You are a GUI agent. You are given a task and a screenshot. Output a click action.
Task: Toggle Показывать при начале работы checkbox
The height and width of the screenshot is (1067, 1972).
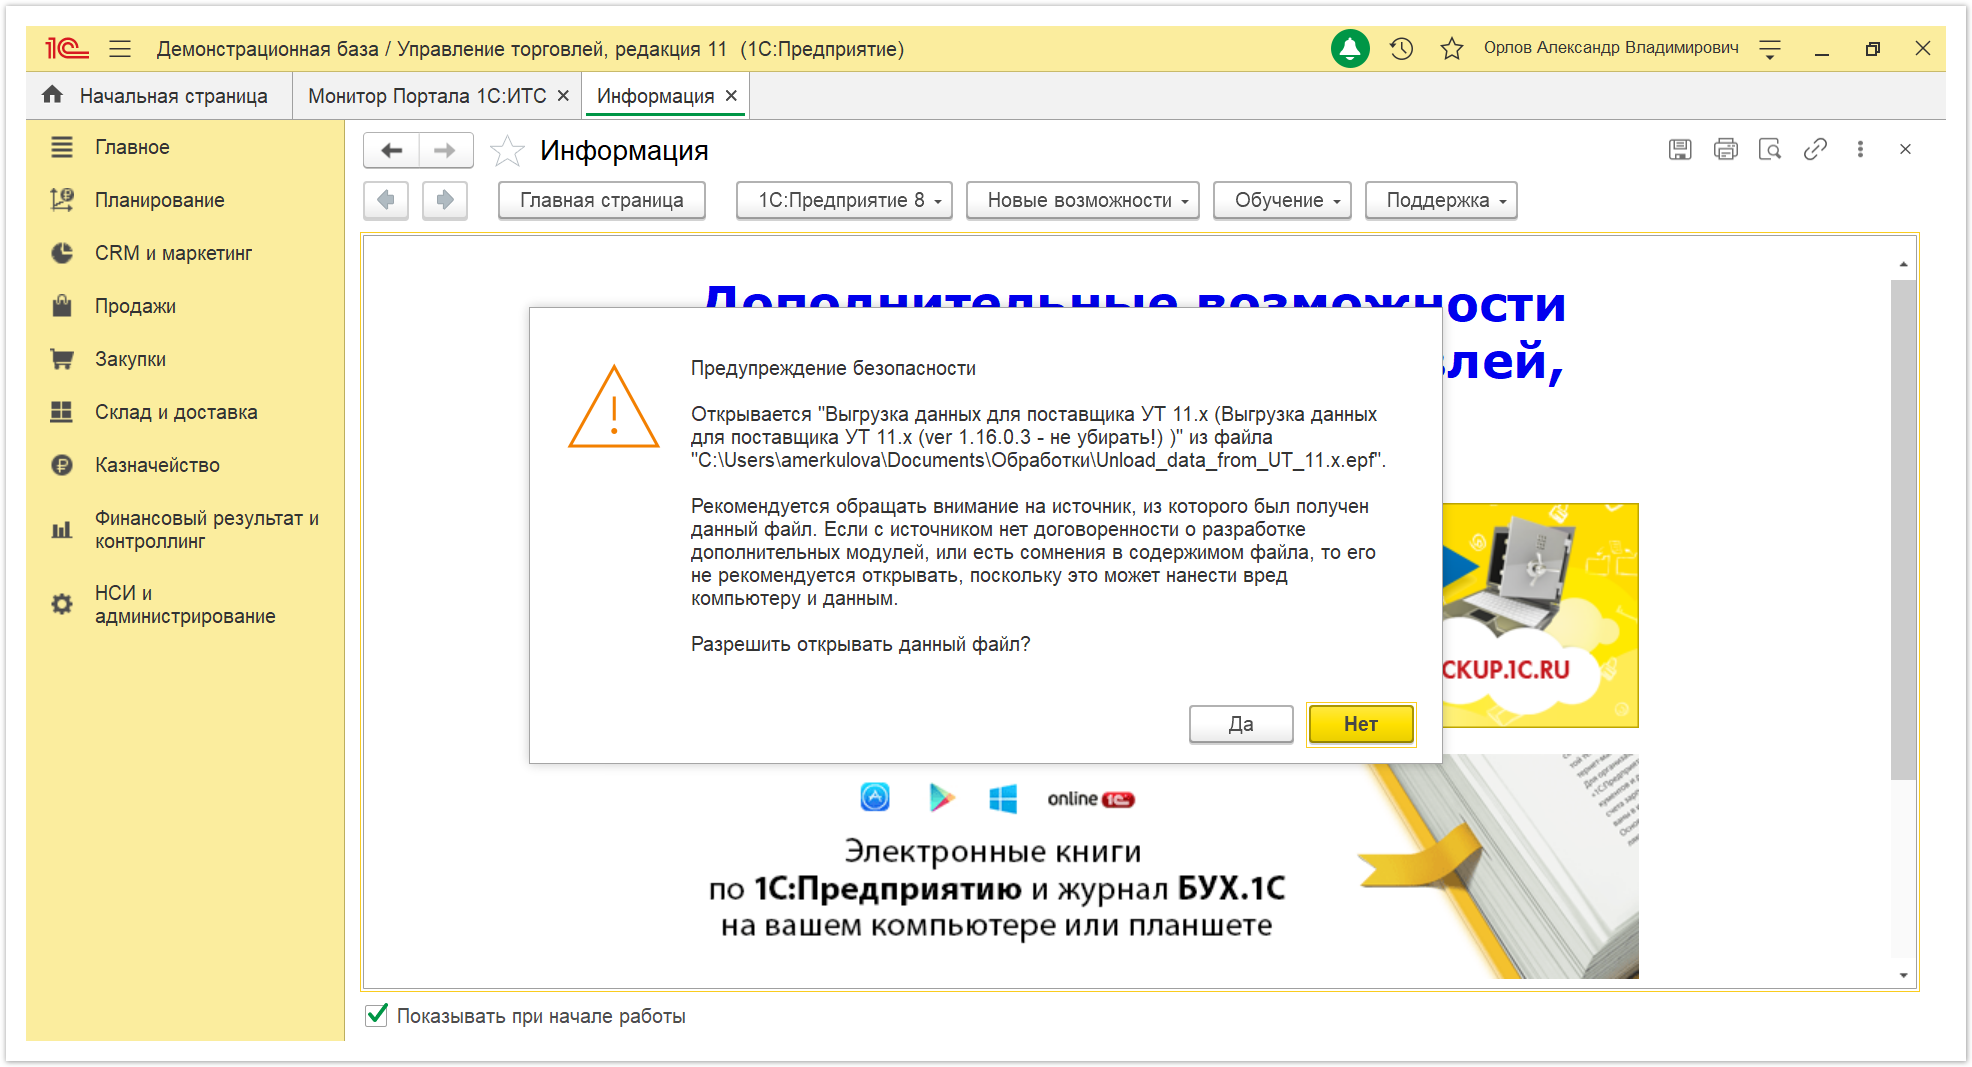[x=377, y=1015]
